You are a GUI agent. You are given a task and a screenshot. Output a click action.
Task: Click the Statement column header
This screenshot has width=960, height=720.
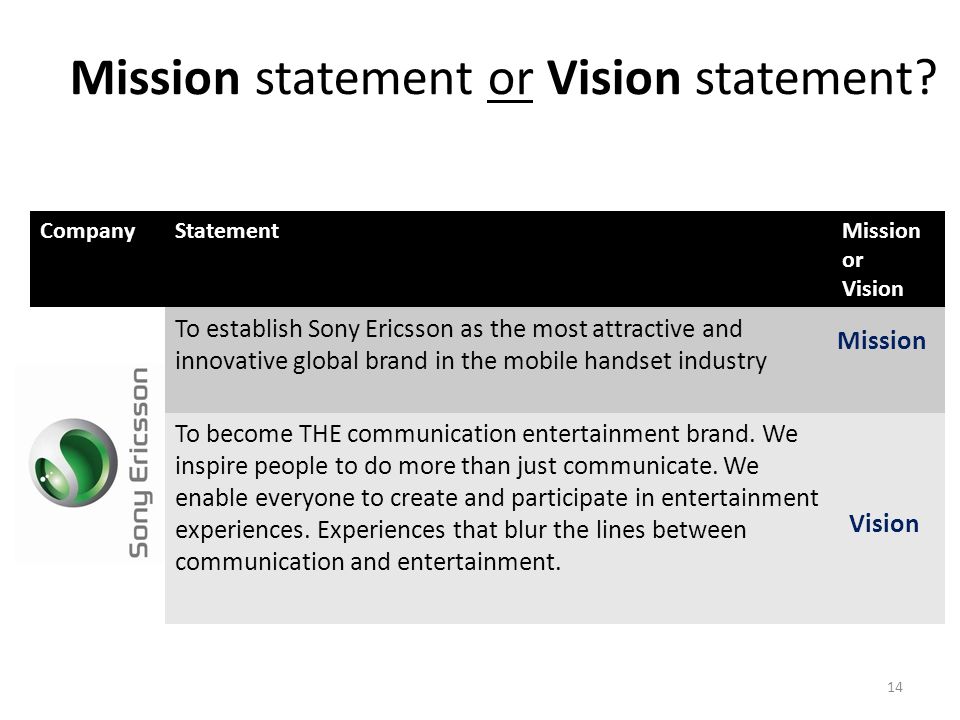[x=227, y=231]
